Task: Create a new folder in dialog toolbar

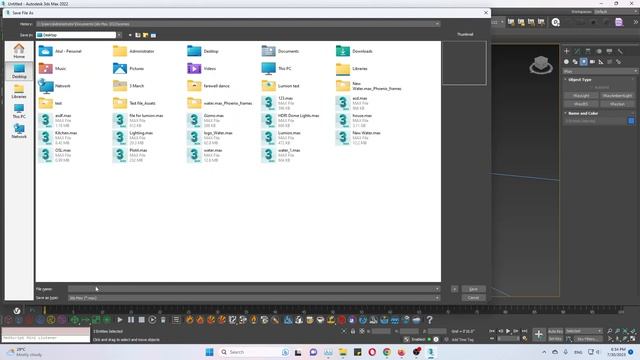Action: click(146, 35)
